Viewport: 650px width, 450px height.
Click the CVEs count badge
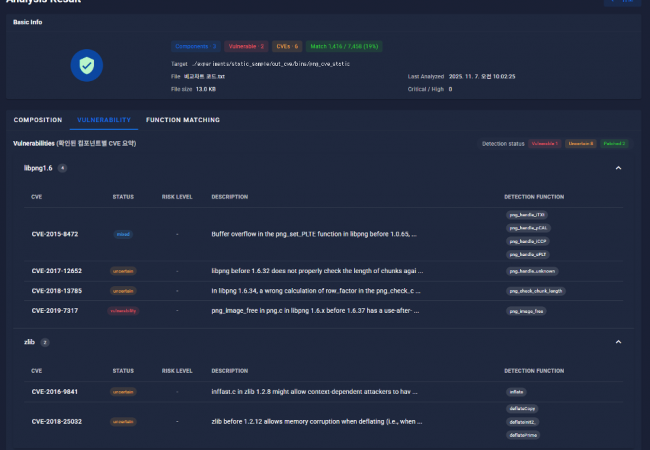click(288, 46)
